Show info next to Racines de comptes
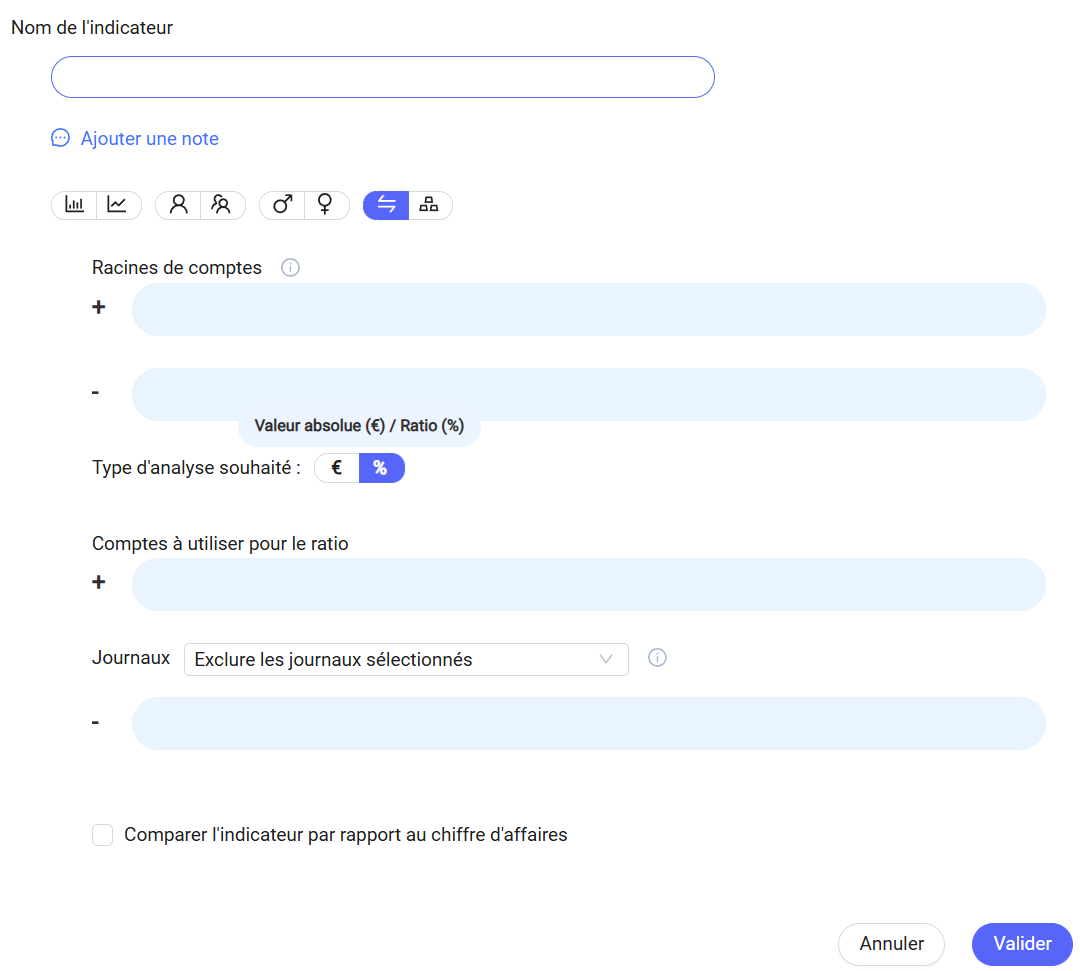This screenshot has height=971, width=1080. (x=290, y=268)
